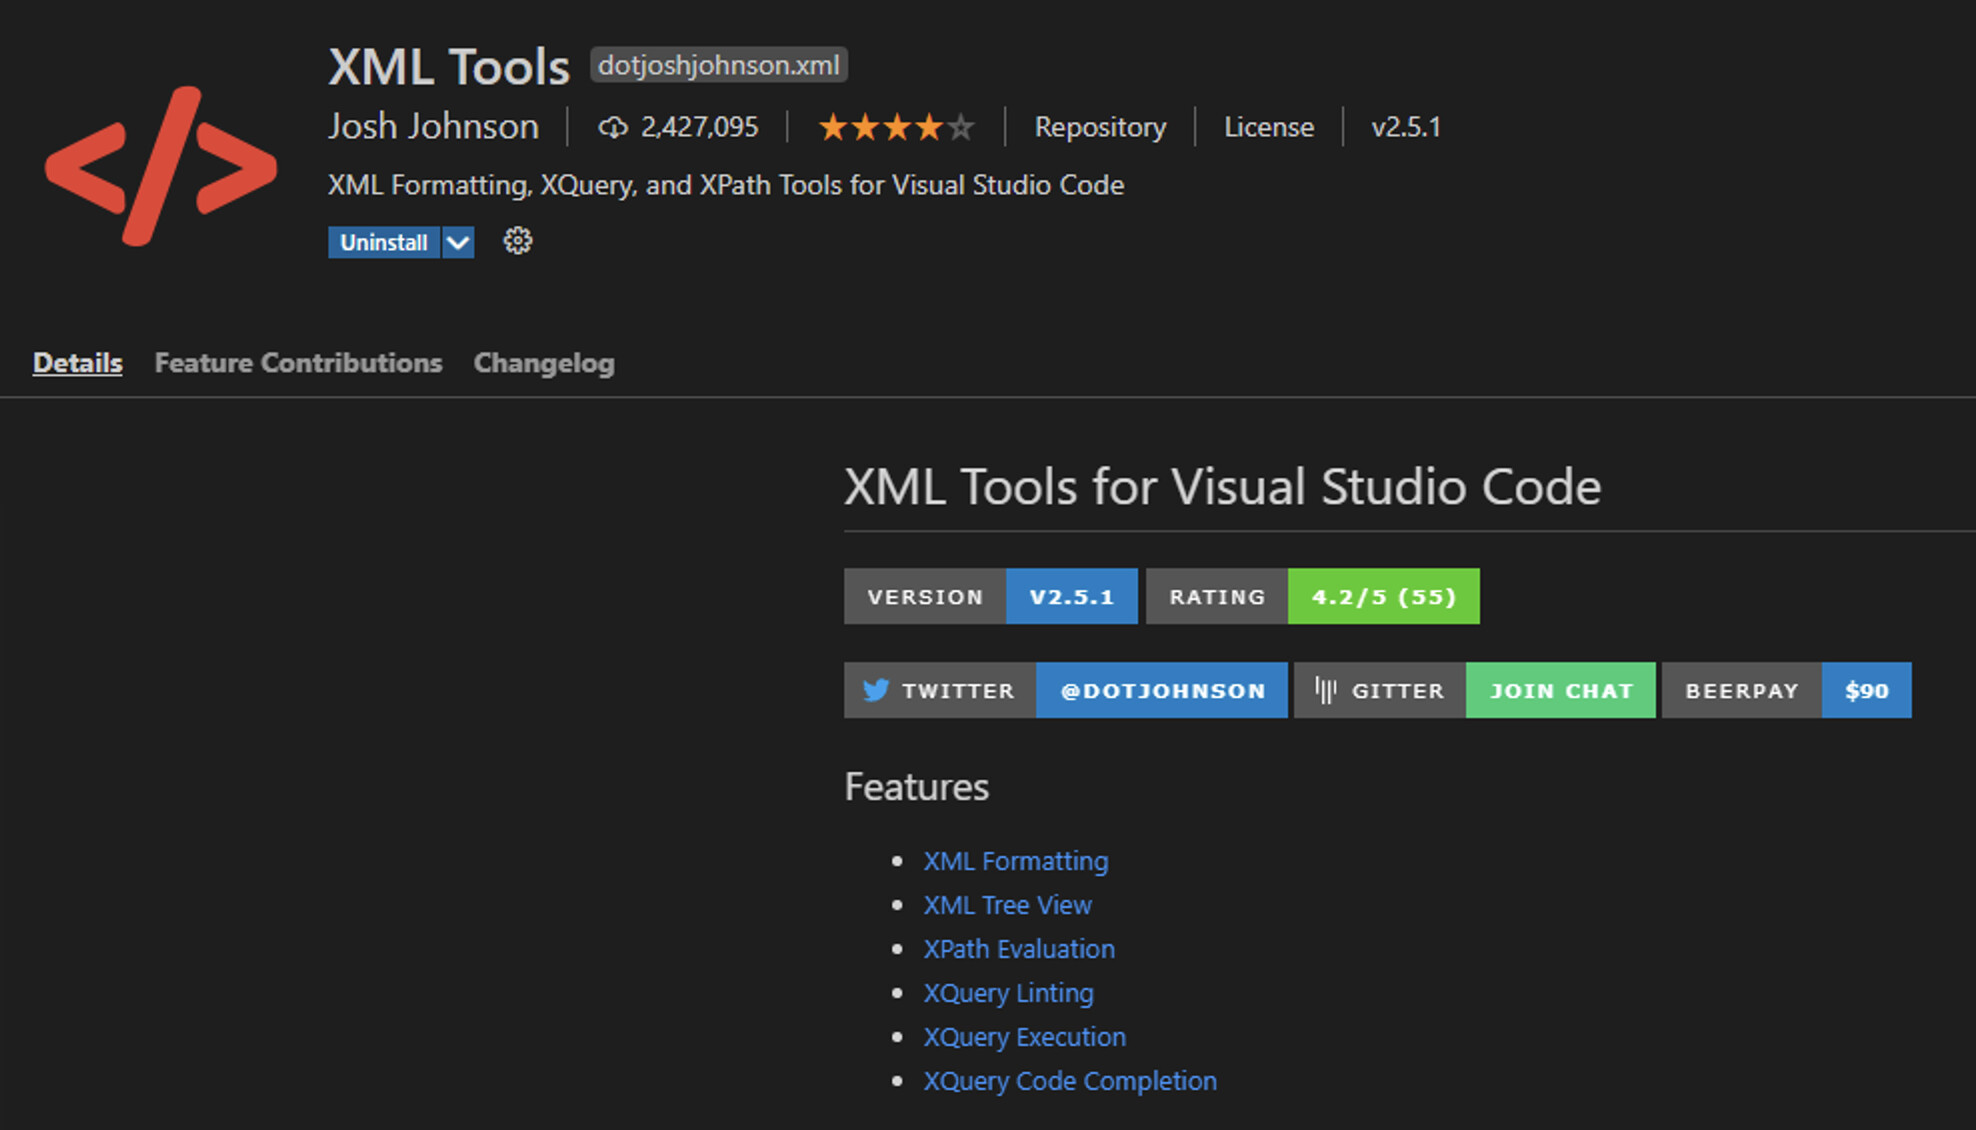The height and width of the screenshot is (1130, 1976).
Task: Switch to the Details tab
Action: click(78, 363)
